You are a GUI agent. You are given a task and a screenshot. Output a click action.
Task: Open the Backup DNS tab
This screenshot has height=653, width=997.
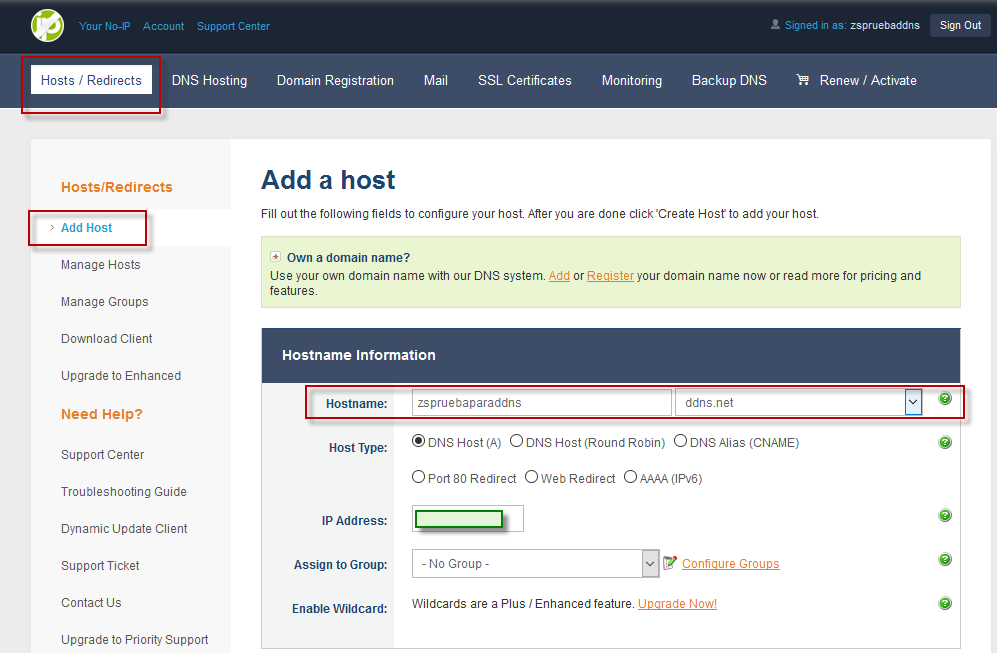tap(729, 81)
